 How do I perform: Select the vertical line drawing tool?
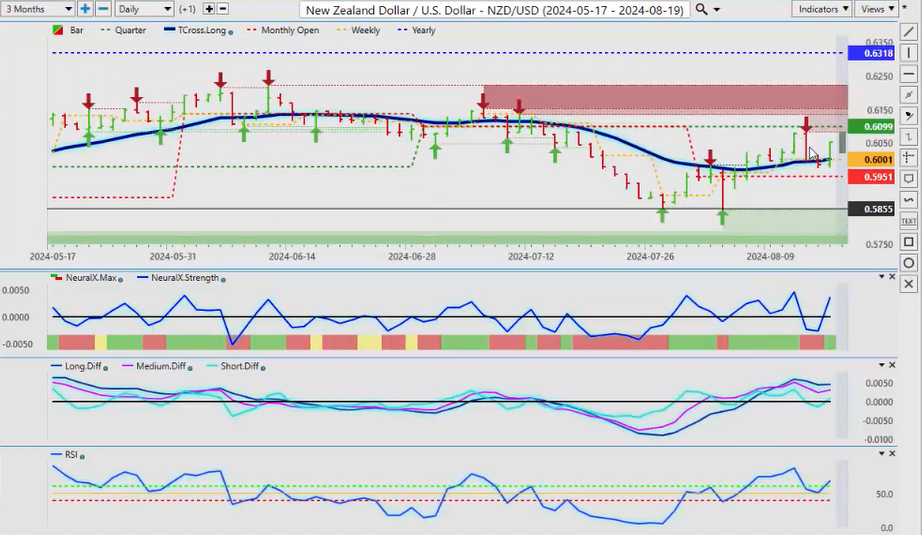[908, 53]
